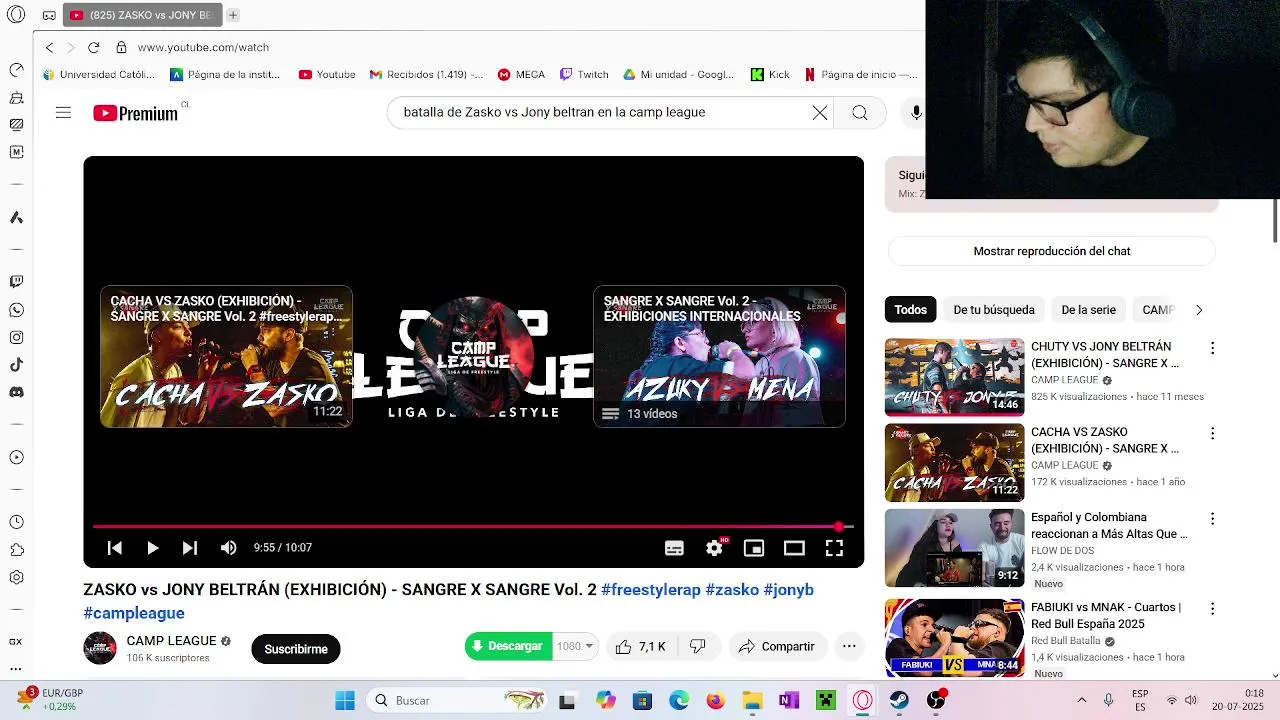Open the MEGA bookmark
Viewport: 1280px width, 720px height.
click(x=521, y=74)
